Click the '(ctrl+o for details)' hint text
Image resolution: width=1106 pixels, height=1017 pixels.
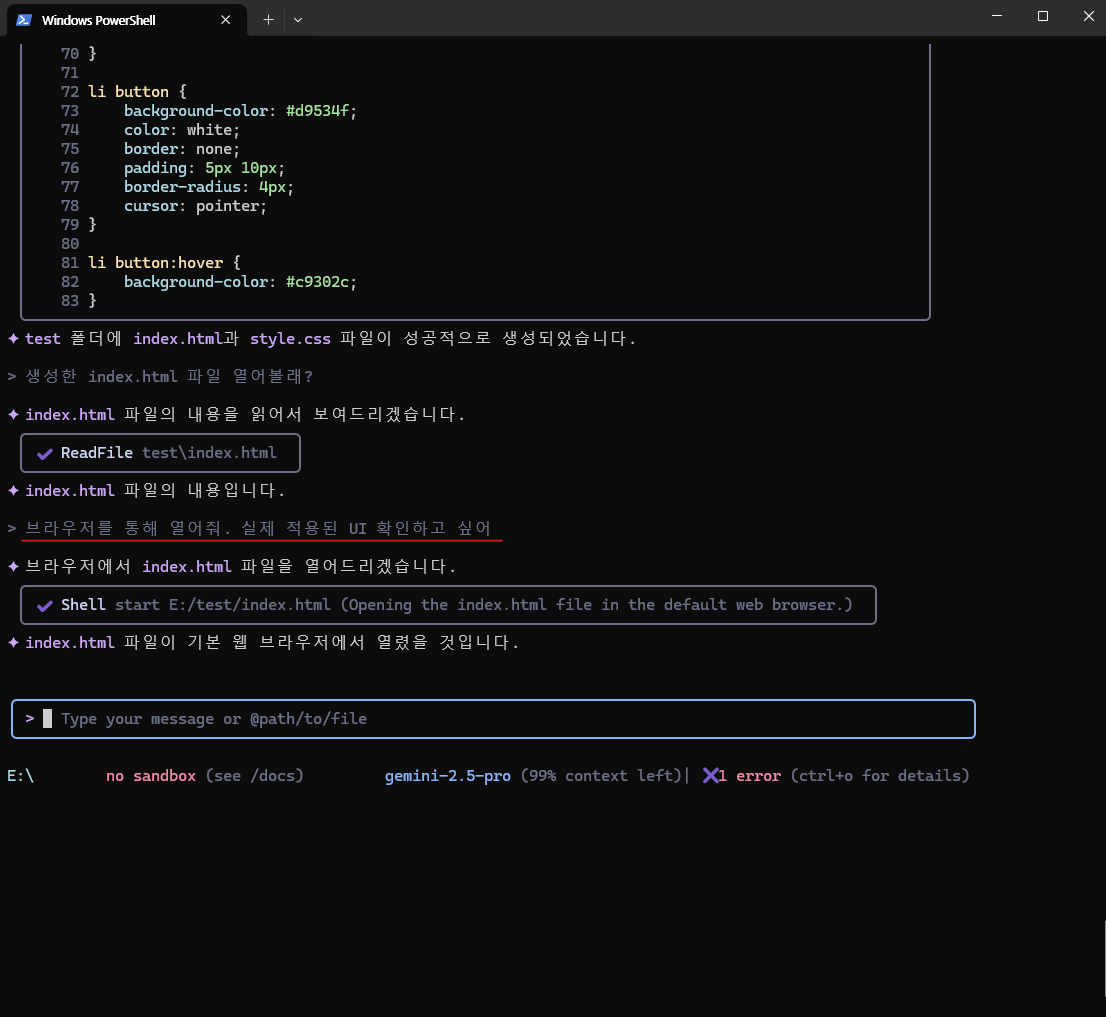(x=880, y=776)
